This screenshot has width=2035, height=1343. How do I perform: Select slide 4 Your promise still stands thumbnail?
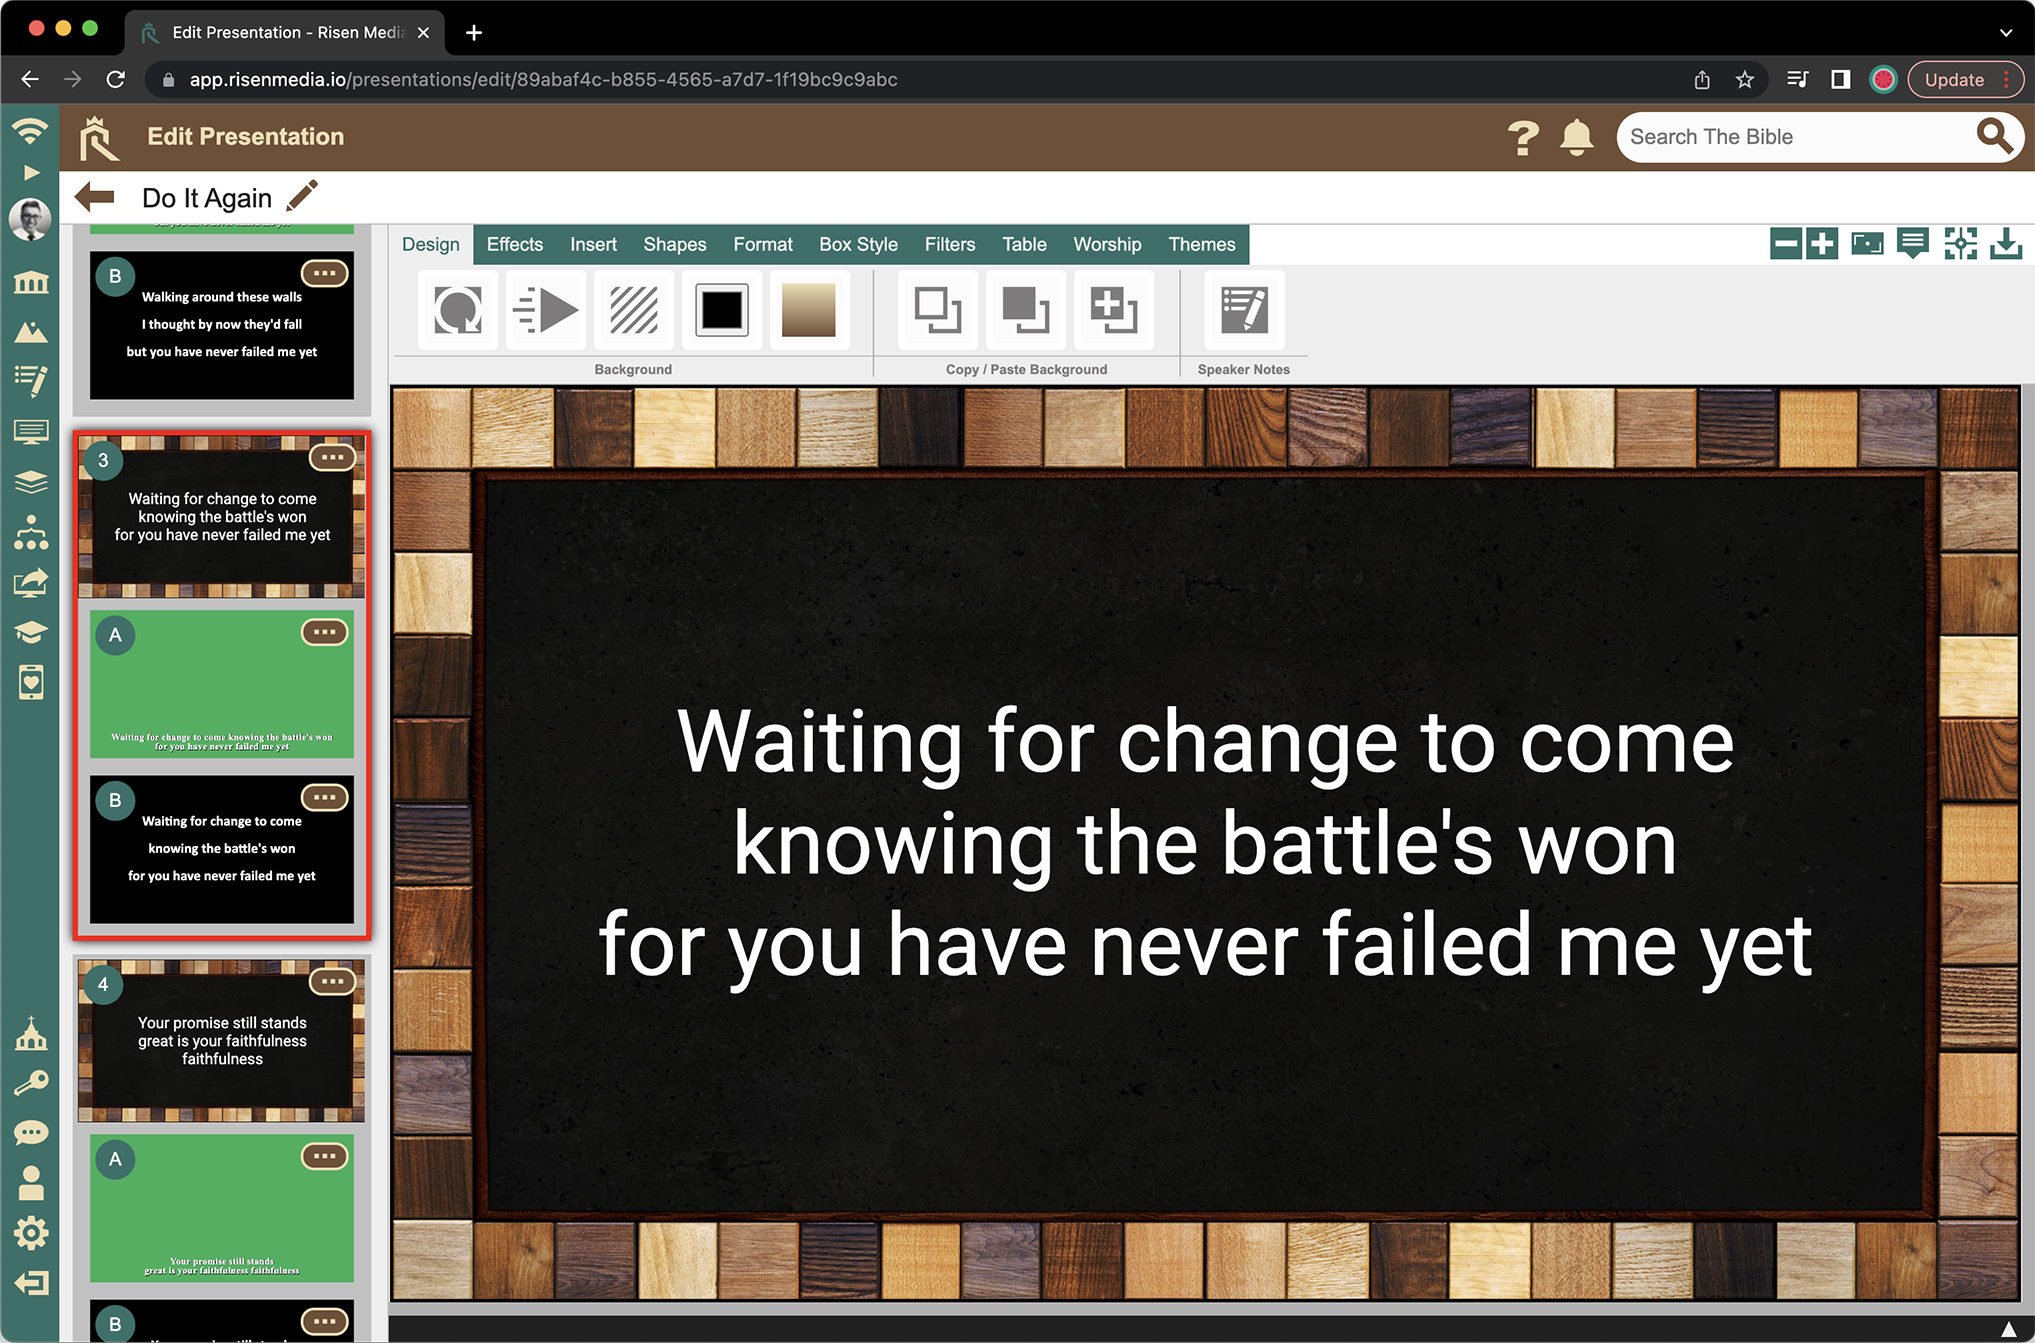[222, 1041]
